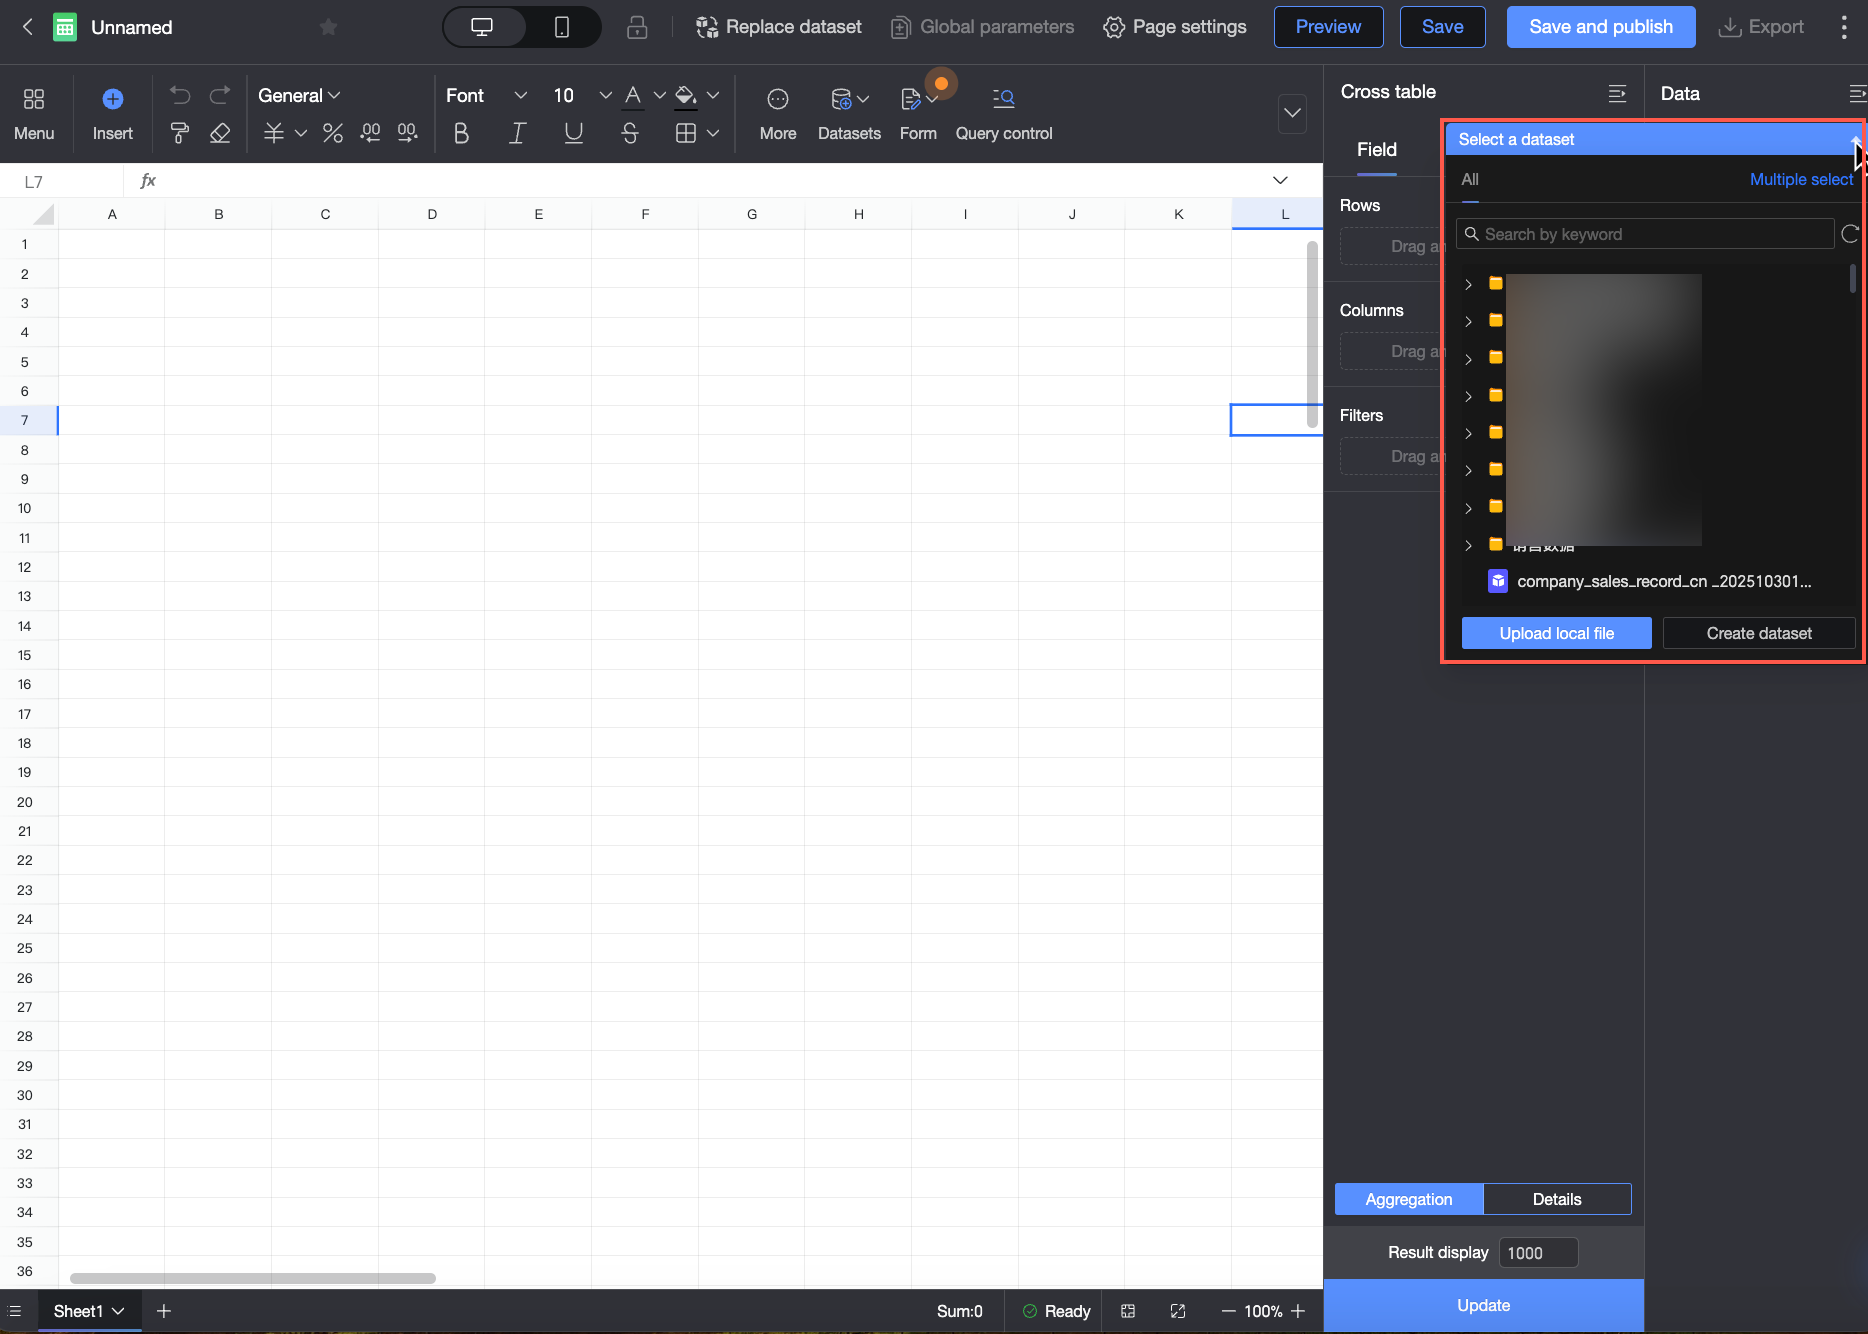The height and width of the screenshot is (1334, 1868).
Task: Click the Save button
Action: click(x=1442, y=27)
